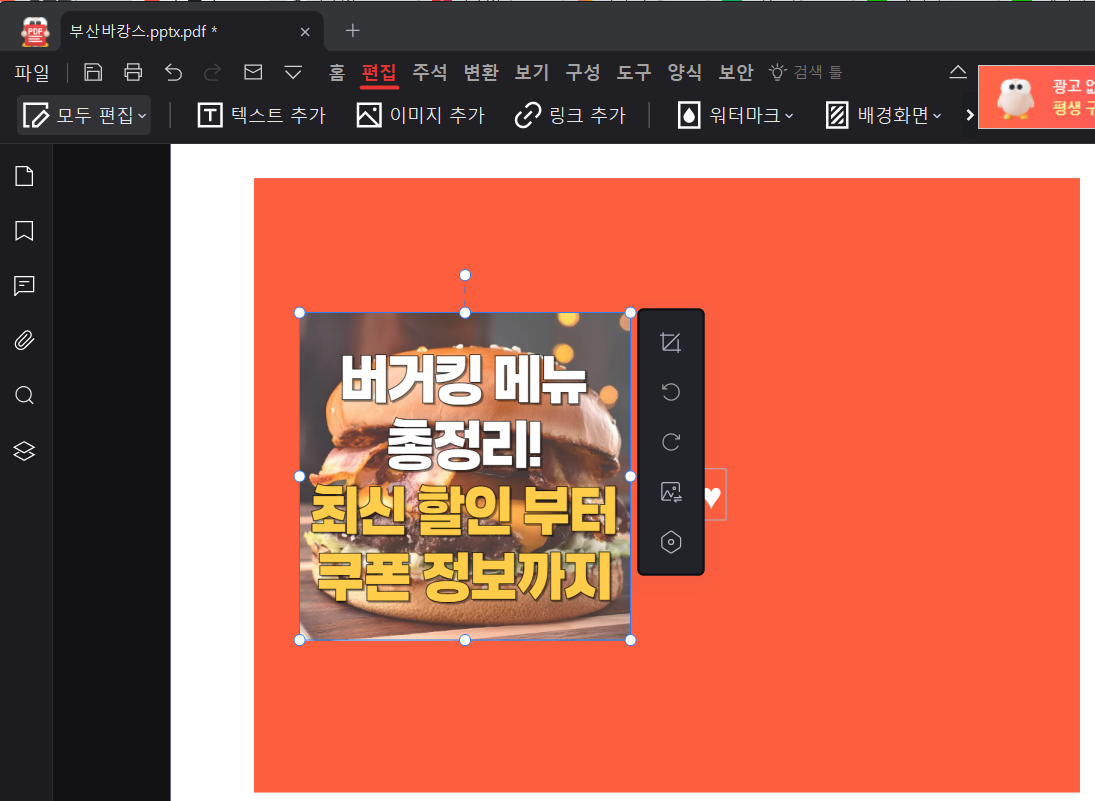Select the 편집 tab
Image resolution: width=1095 pixels, height=801 pixels.
[379, 73]
